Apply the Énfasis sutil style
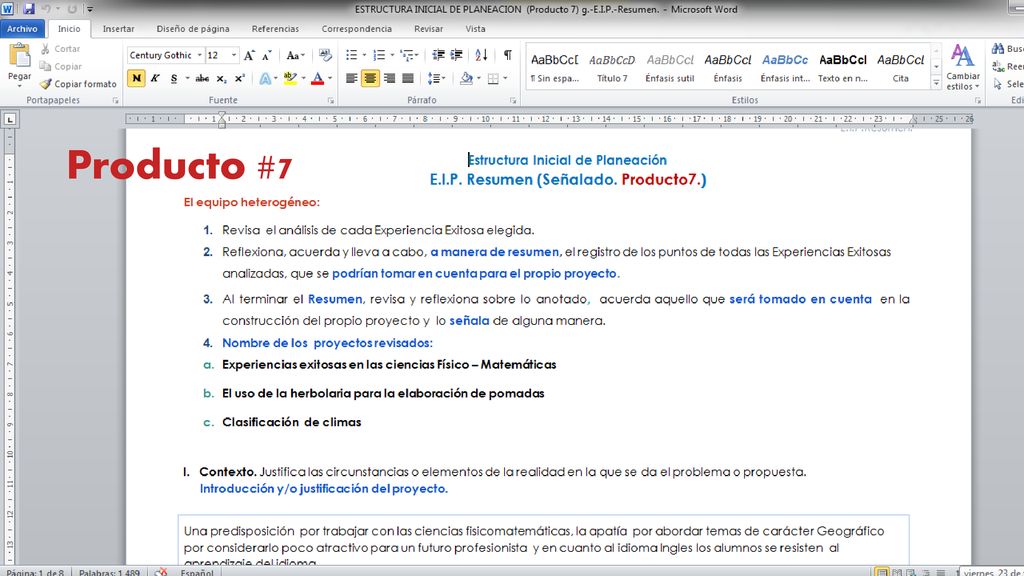Screen dimensions: 1024x576 (669, 67)
